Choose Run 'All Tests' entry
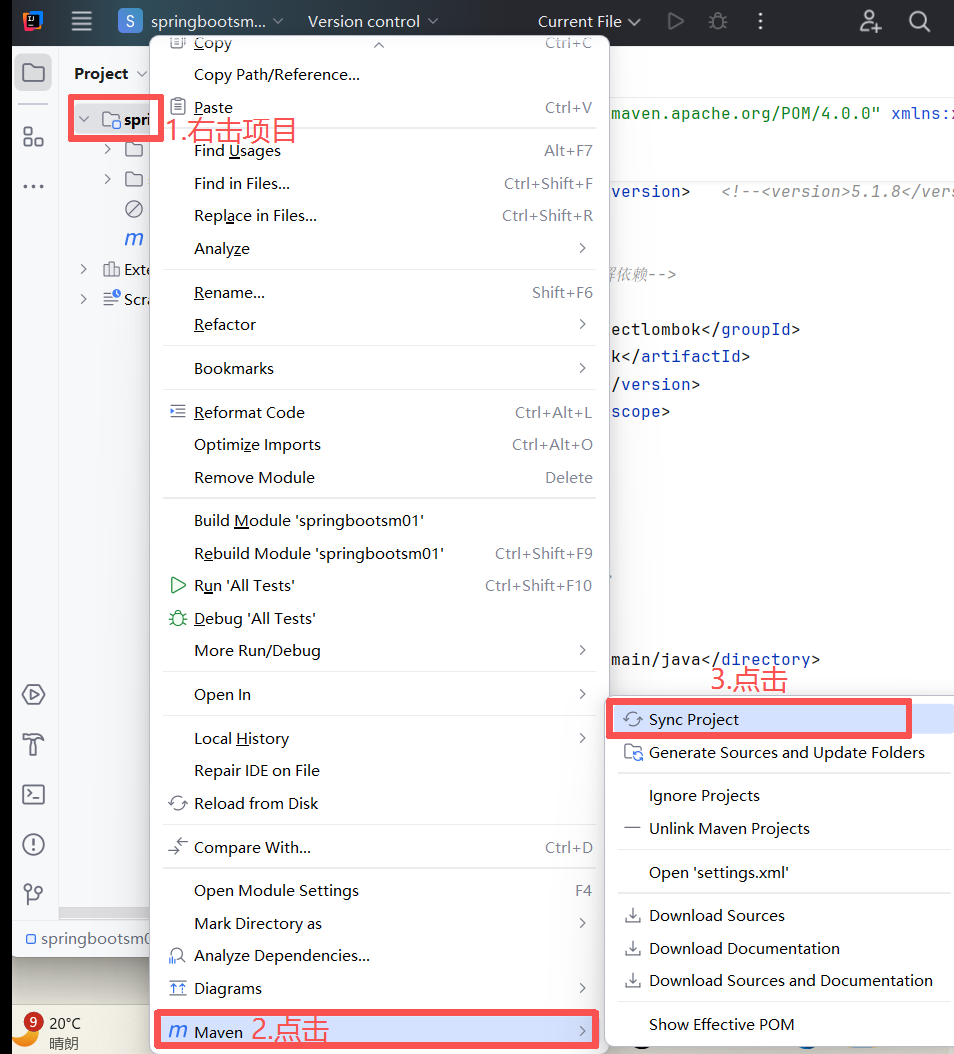This screenshot has width=954, height=1054. [x=379, y=585]
